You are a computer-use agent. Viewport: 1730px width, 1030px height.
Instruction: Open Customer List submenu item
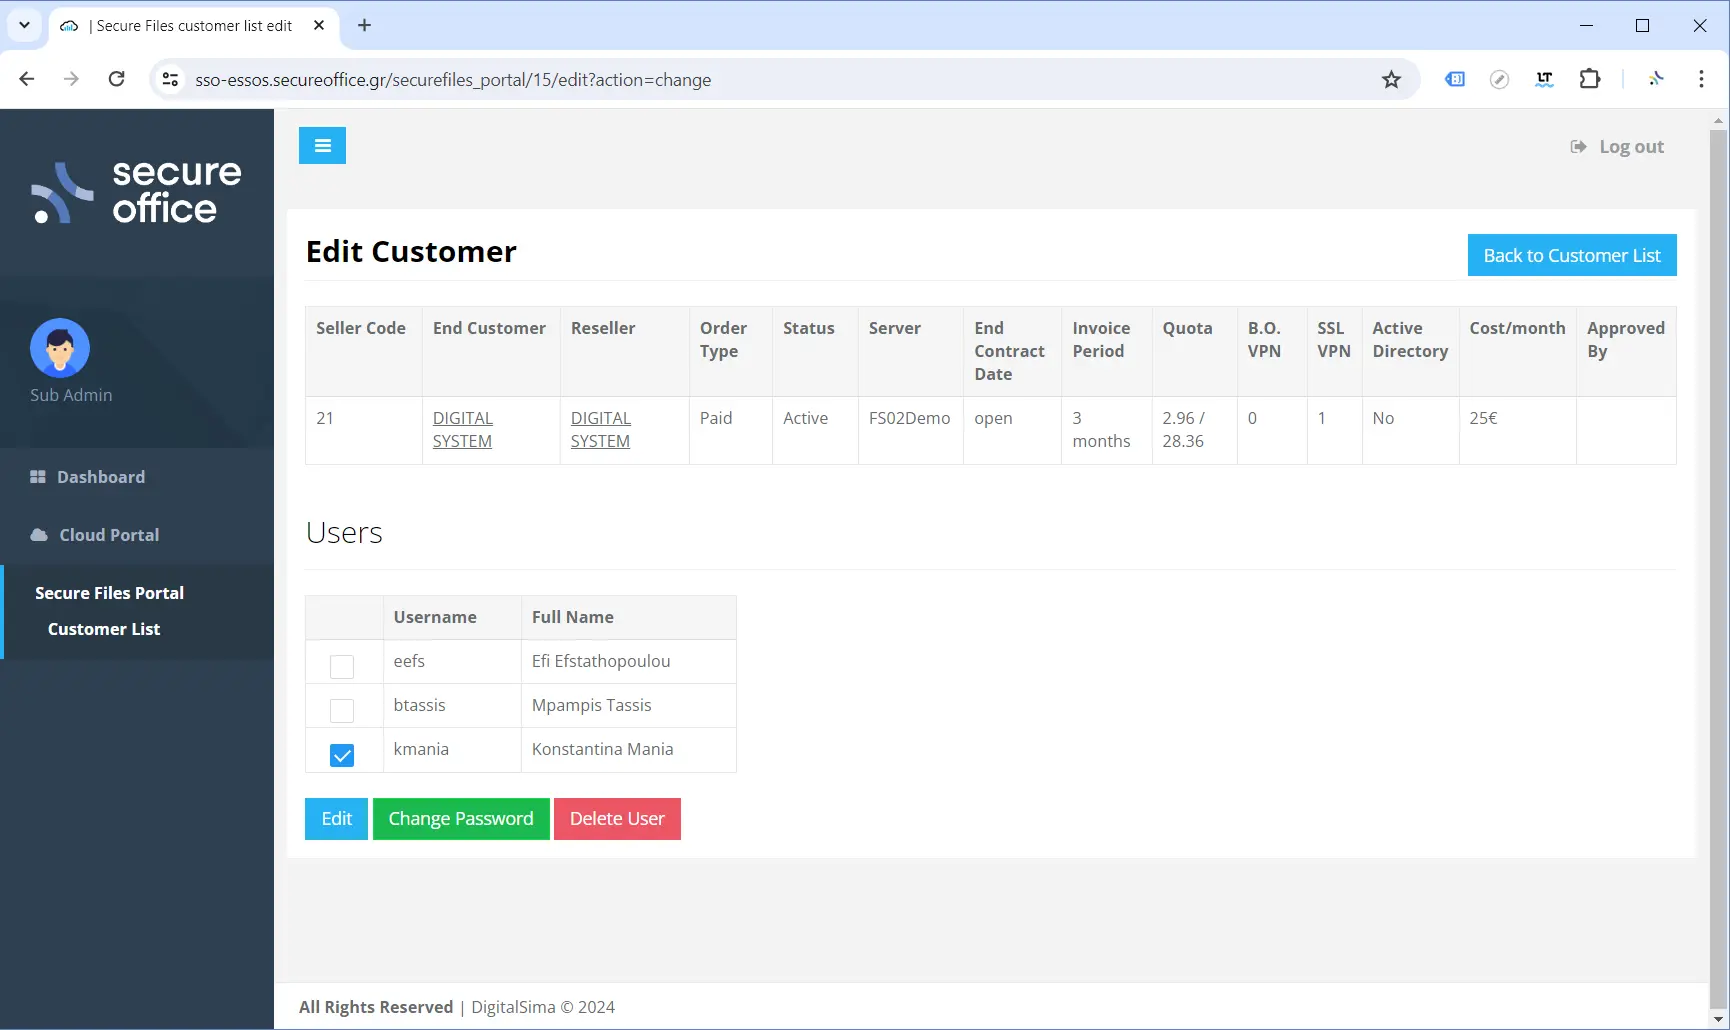[x=104, y=629]
